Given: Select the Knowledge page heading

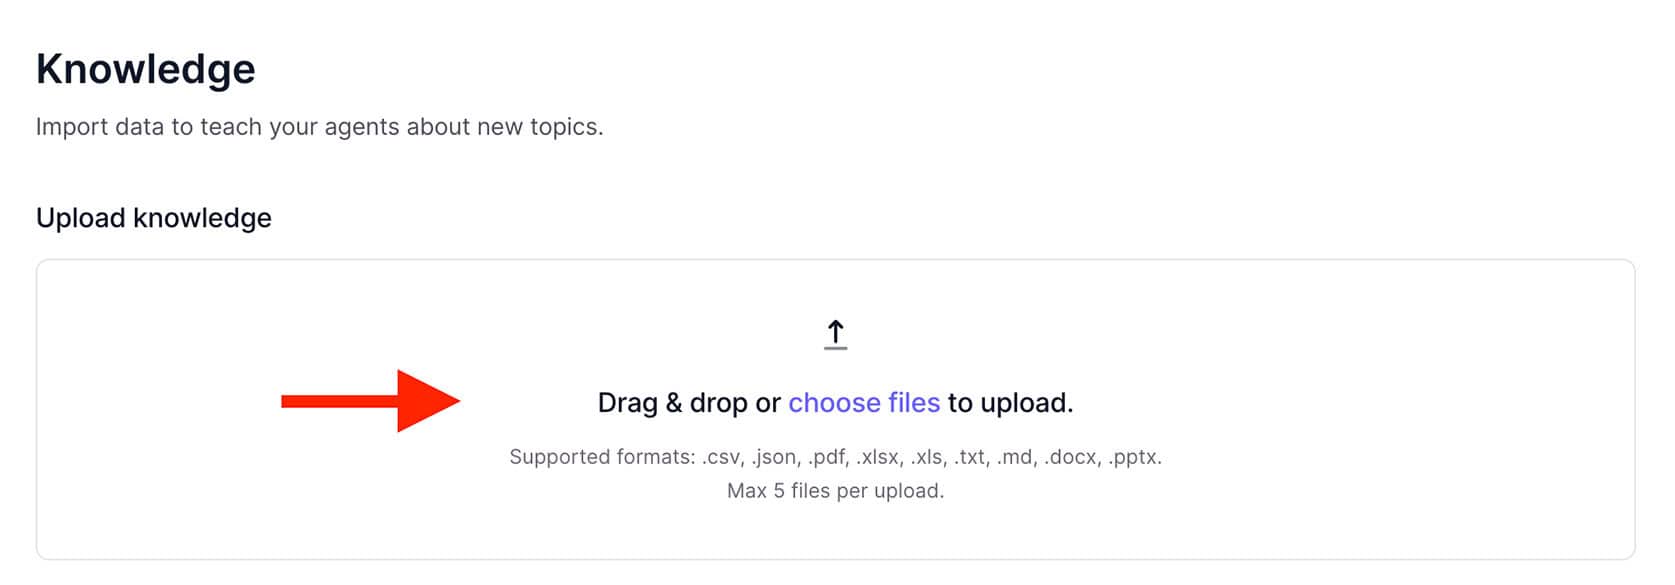Looking at the screenshot, I should [146, 69].
